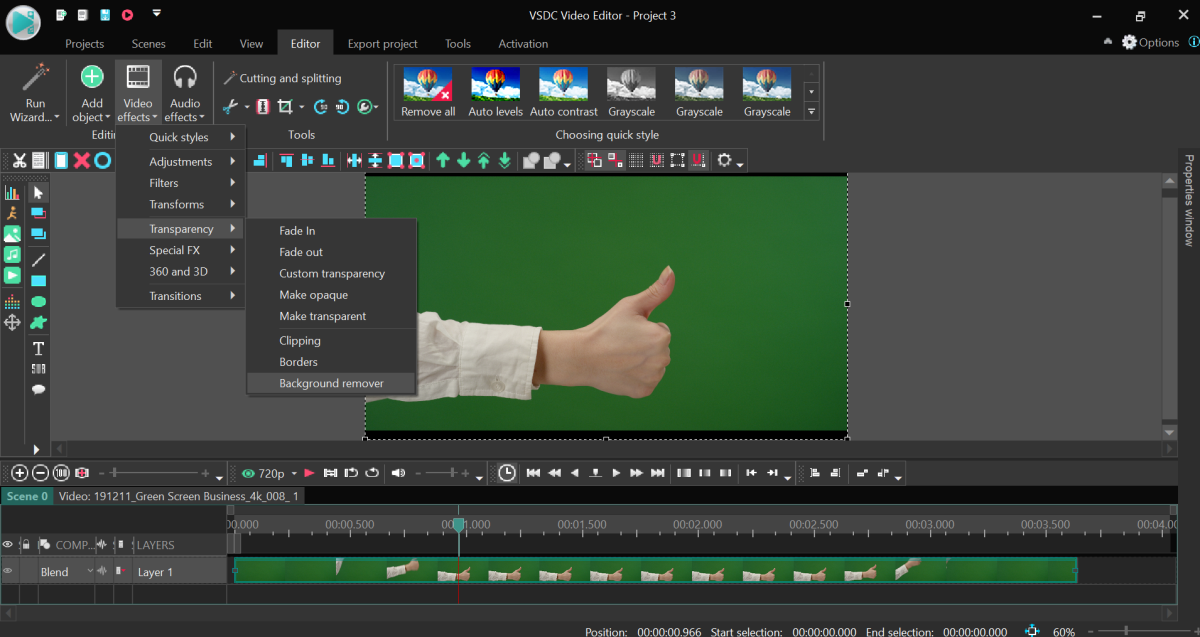
Task: Select the ellipse shape tool
Action: pyautogui.click(x=39, y=302)
